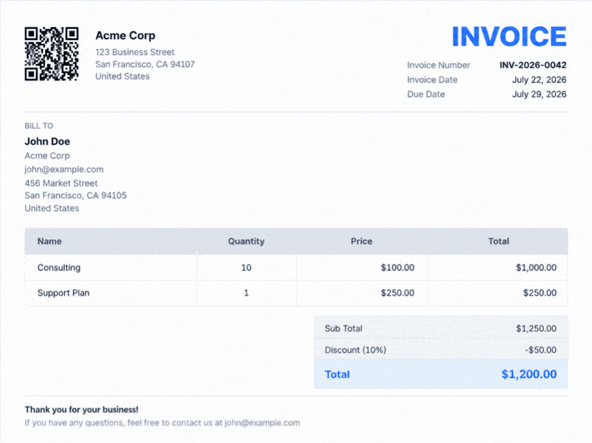Click the Consulting total $1,000.00
Screen dimensions: 592x443
pyautogui.click(x=536, y=268)
